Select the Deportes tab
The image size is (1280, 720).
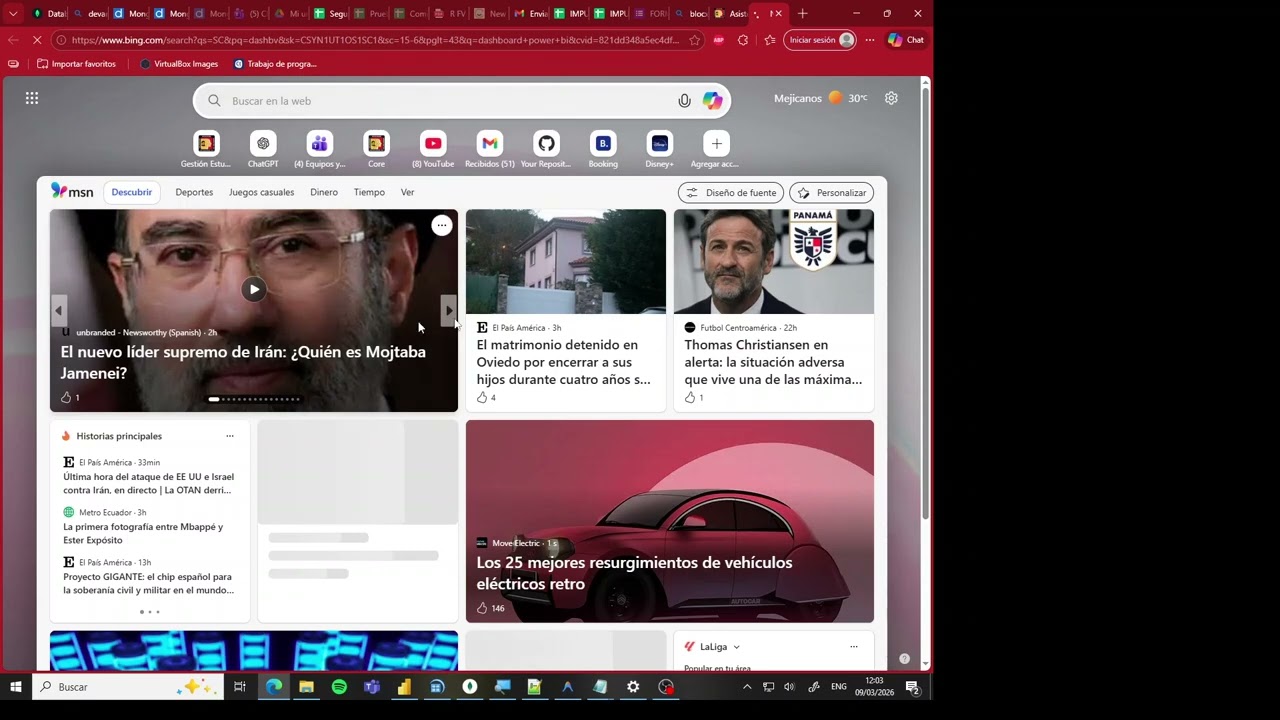pos(194,192)
